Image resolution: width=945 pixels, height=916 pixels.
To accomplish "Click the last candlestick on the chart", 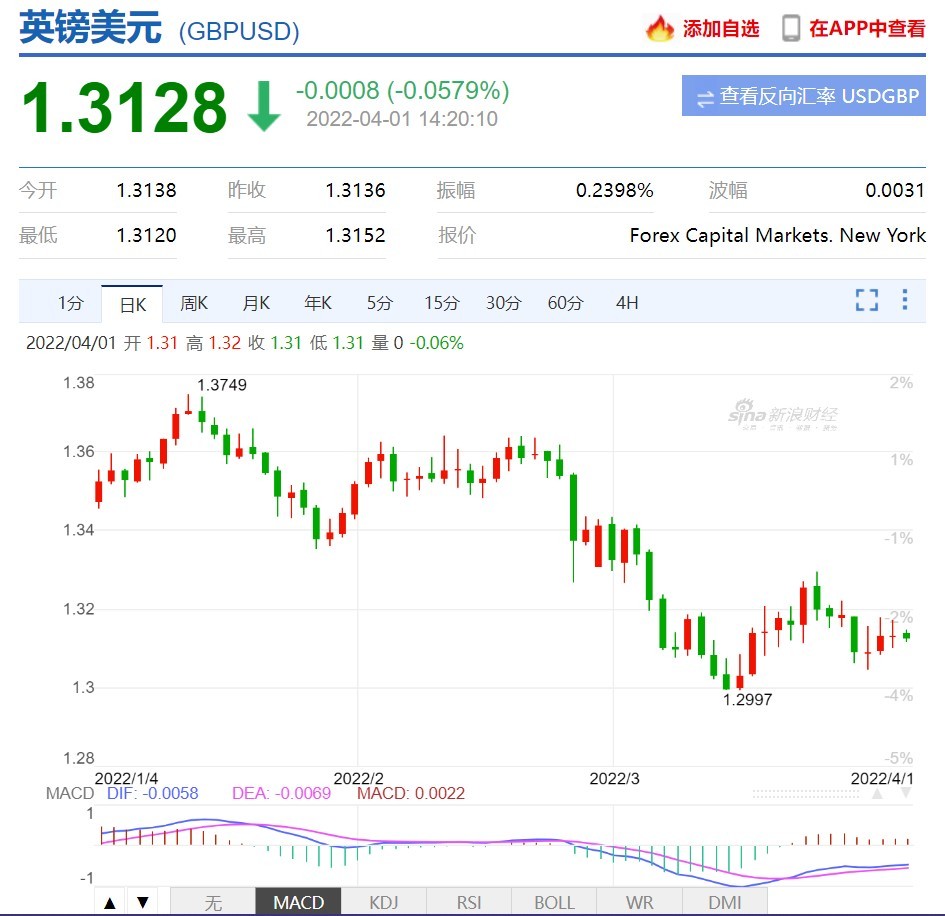I will (906, 635).
